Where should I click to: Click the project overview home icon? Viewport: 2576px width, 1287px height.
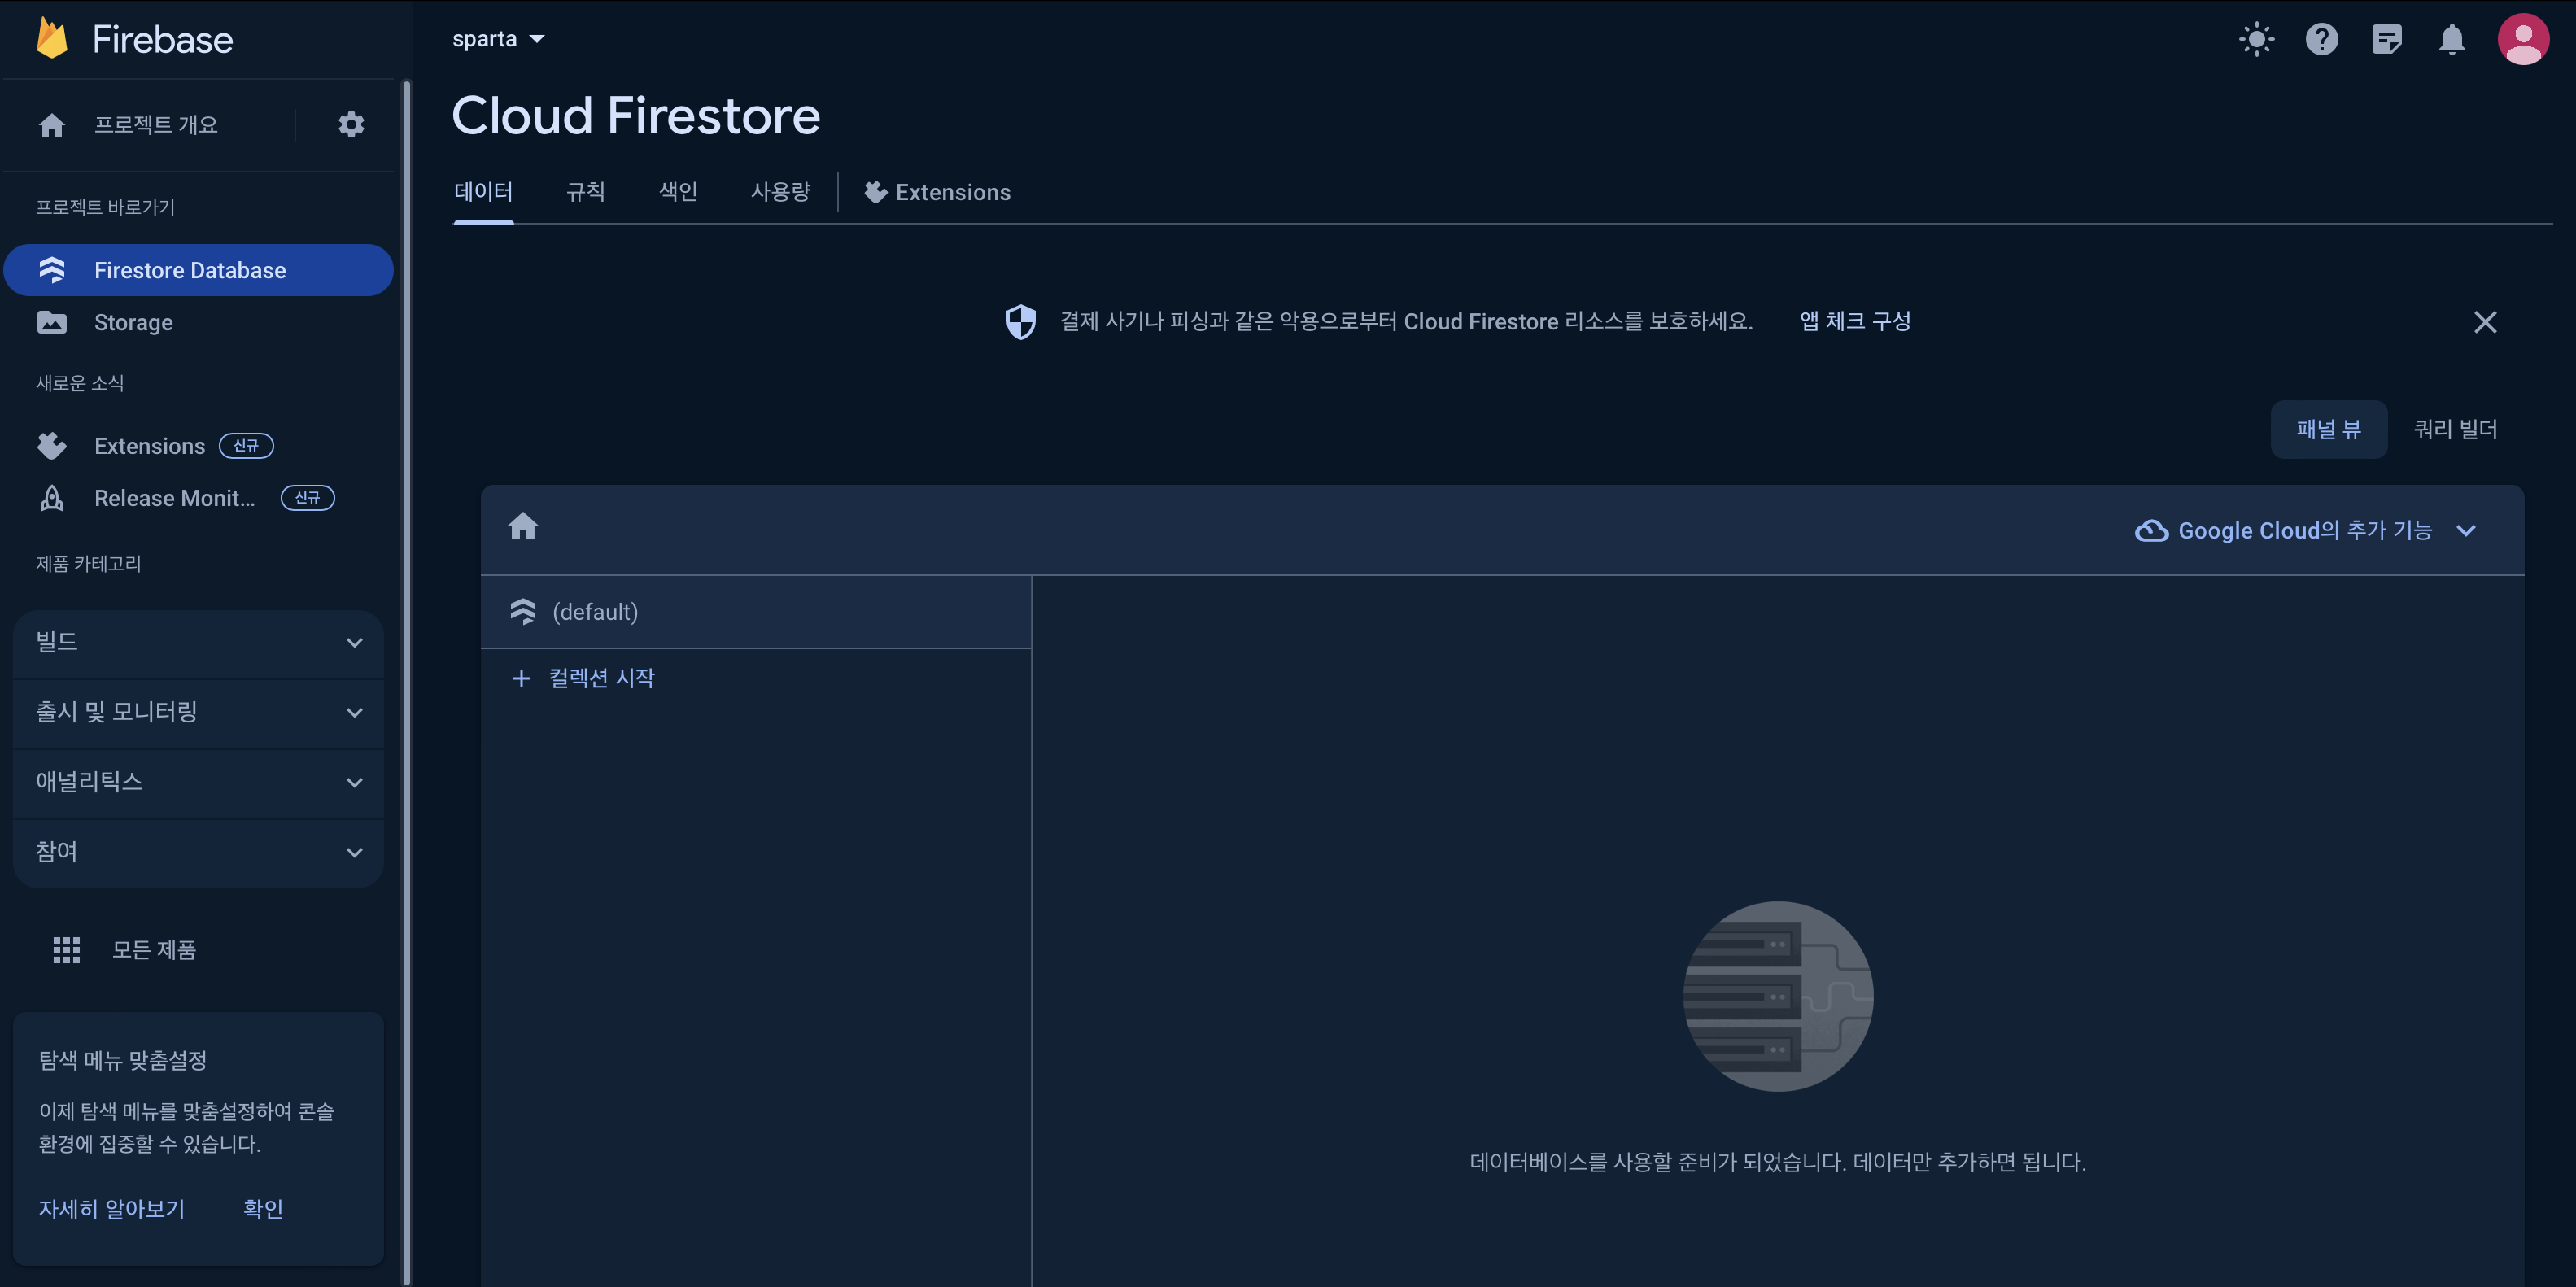point(52,125)
